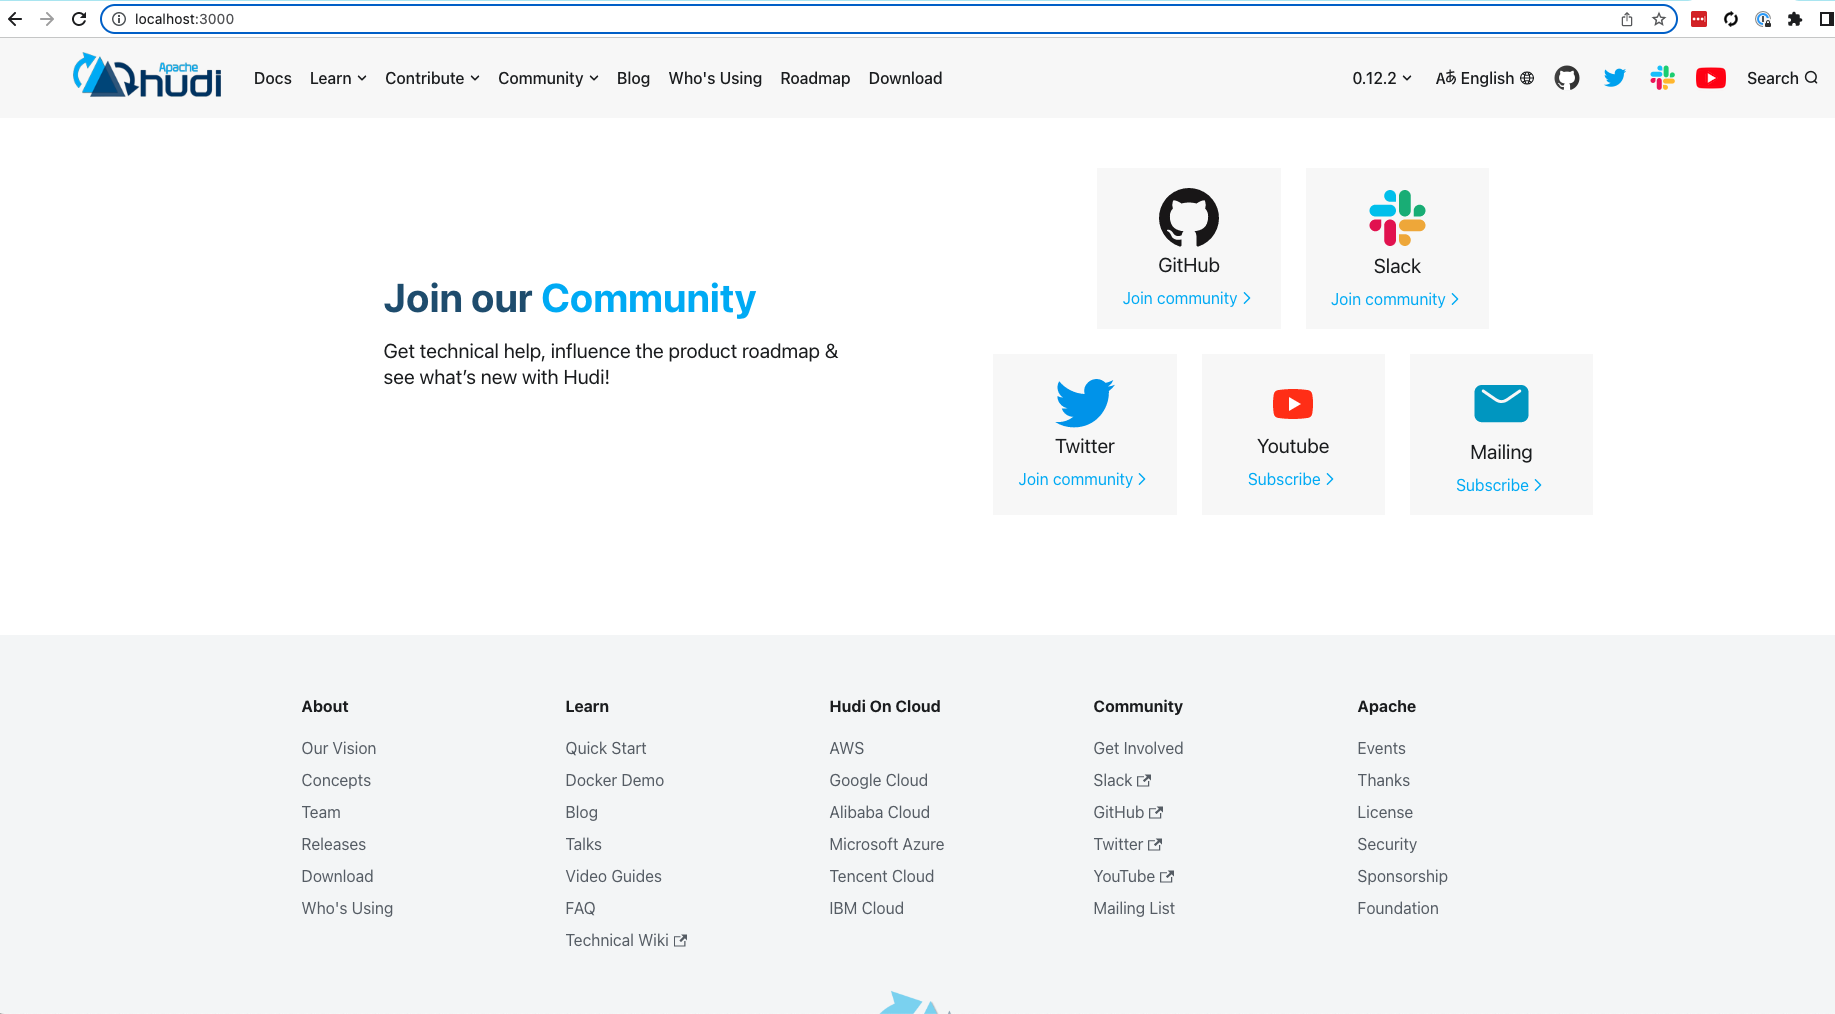Open the YouTube icon in the navbar

click(1711, 78)
